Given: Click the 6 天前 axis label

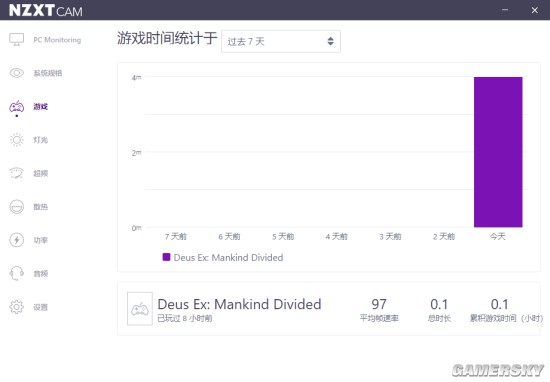Looking at the screenshot, I should coord(229,237).
